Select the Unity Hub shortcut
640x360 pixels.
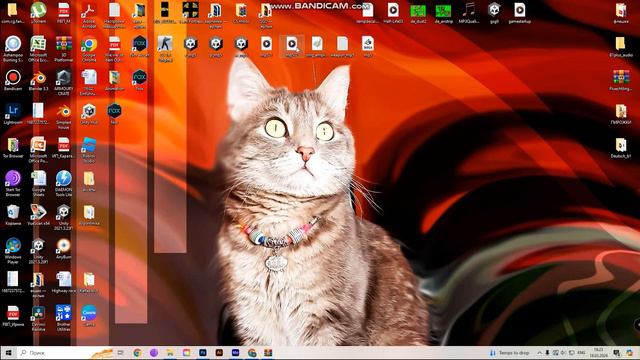pos(89,114)
